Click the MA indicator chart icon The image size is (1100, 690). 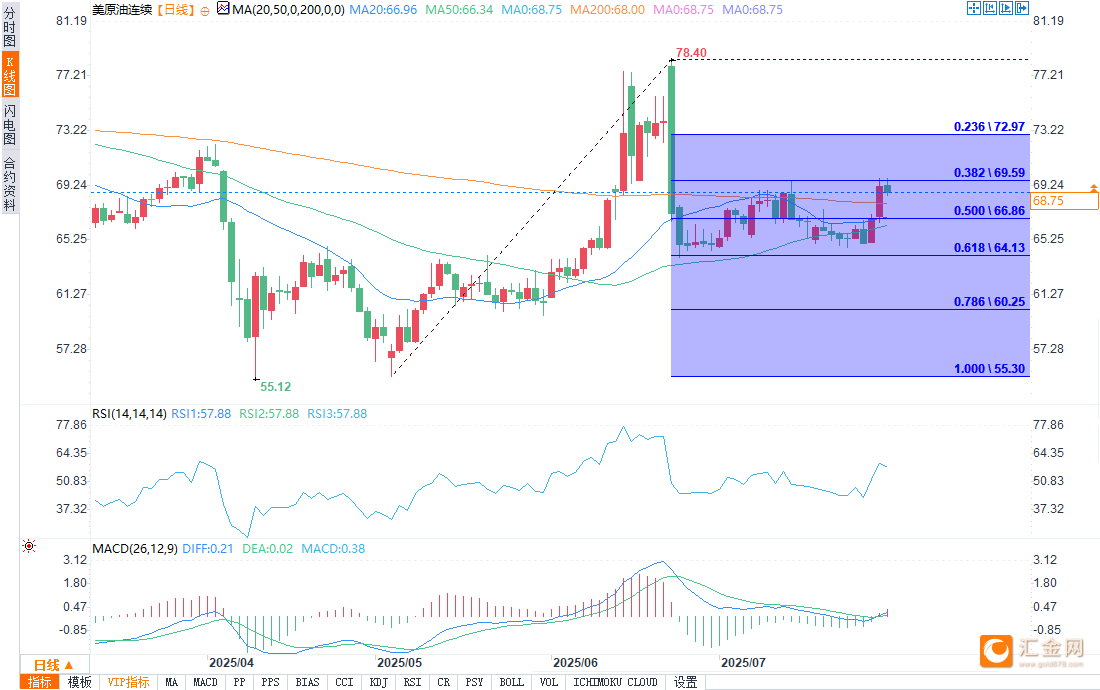tap(223, 9)
